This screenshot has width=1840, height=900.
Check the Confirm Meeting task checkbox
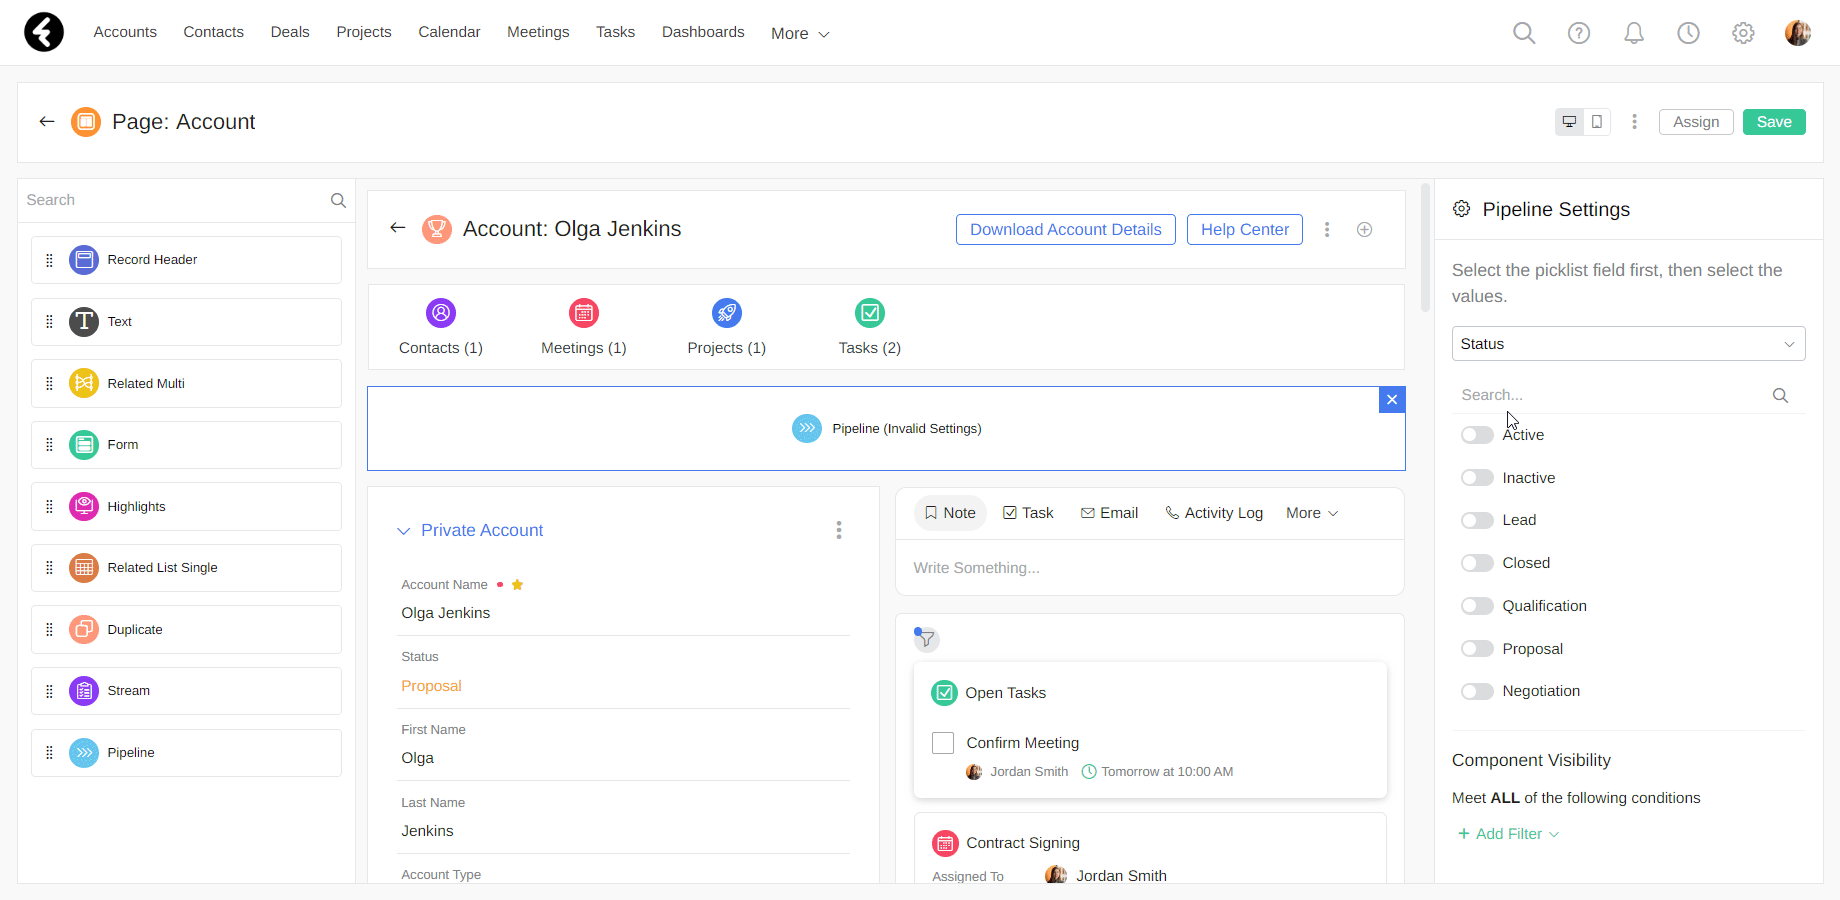(943, 743)
